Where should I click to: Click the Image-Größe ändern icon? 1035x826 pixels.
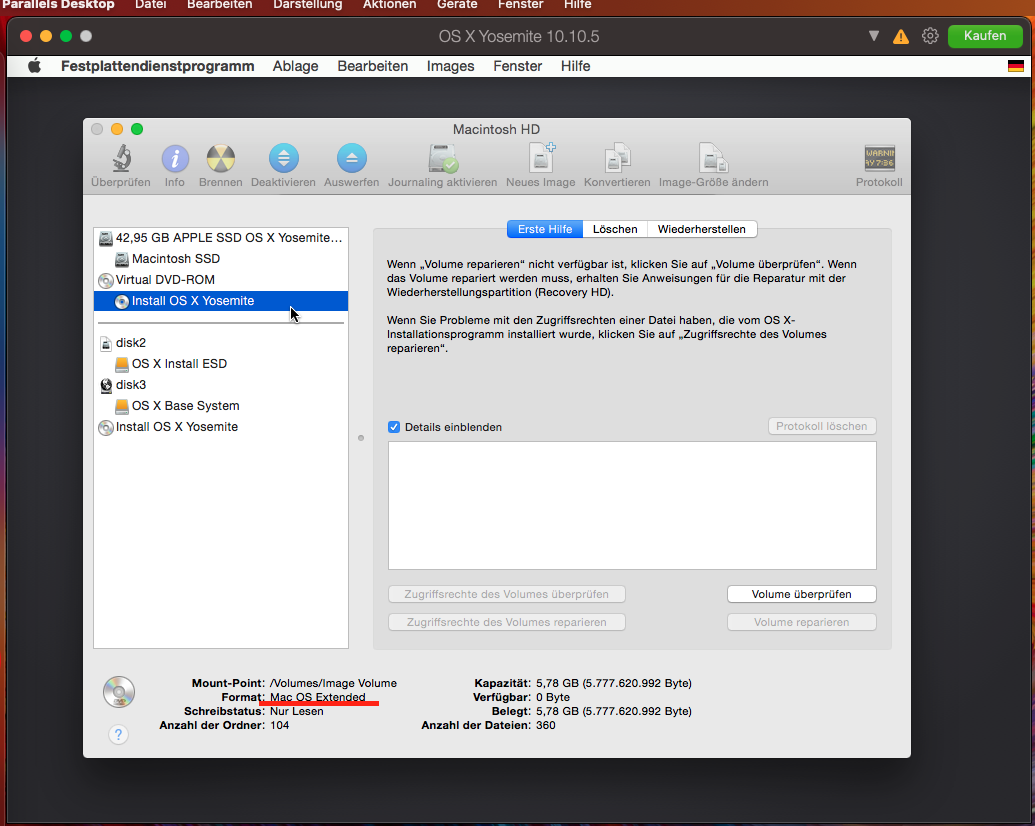[713, 159]
